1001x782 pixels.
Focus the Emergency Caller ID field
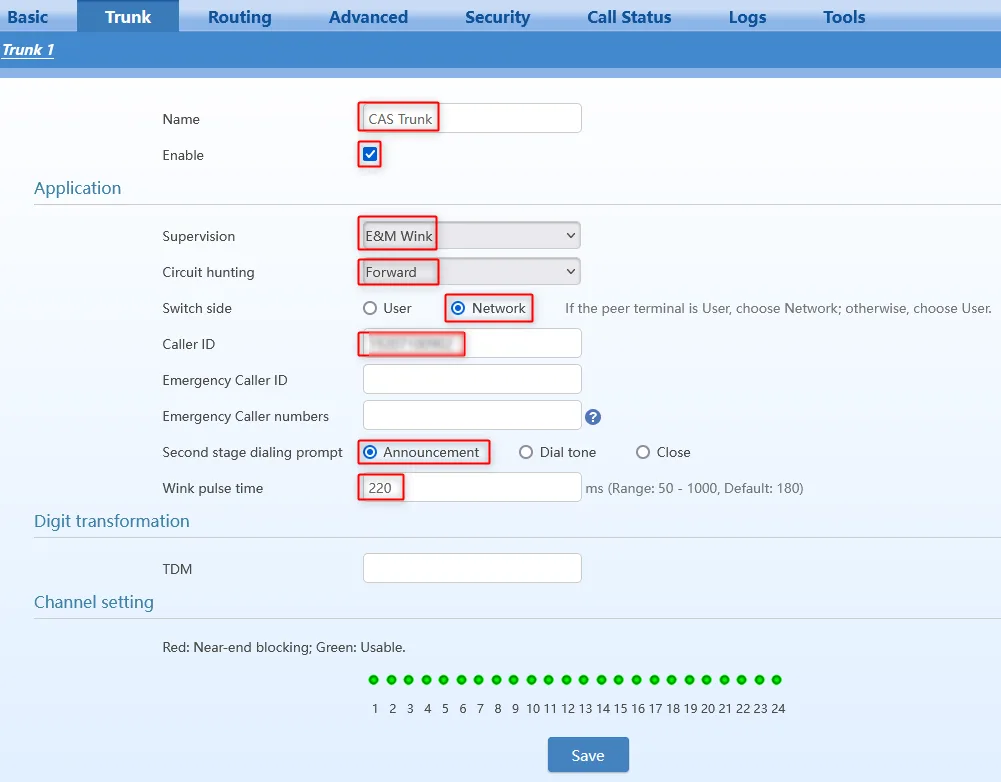(472, 380)
